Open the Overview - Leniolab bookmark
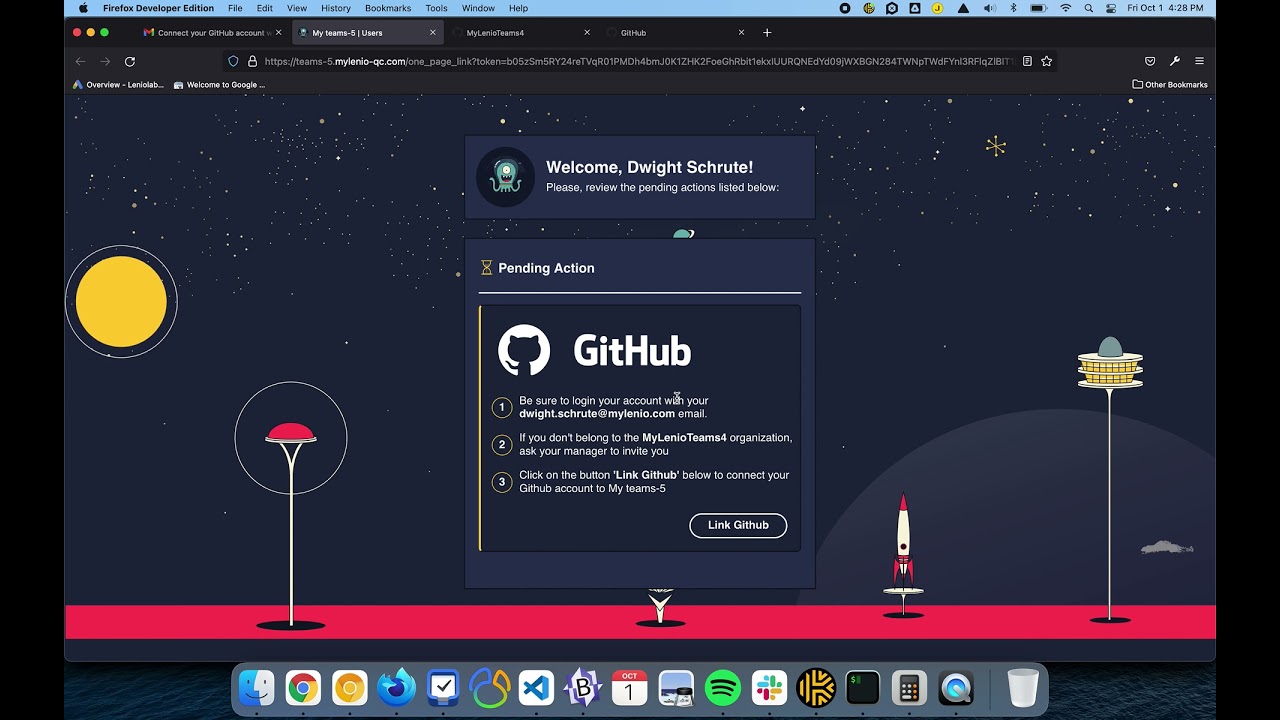This screenshot has width=1280, height=720. 118,85
